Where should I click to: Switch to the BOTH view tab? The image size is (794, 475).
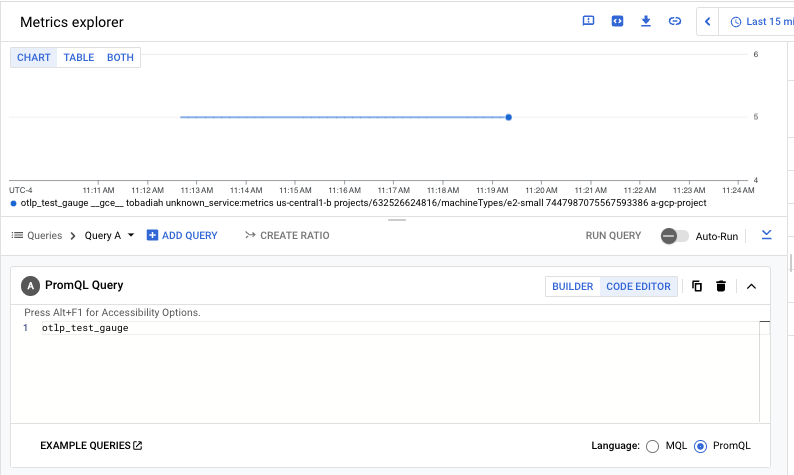tap(120, 57)
